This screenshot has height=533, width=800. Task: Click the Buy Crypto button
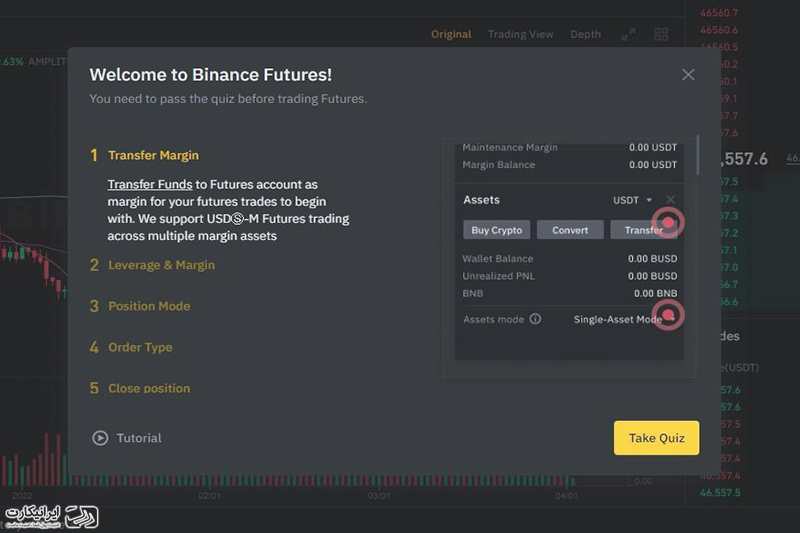tap(496, 230)
